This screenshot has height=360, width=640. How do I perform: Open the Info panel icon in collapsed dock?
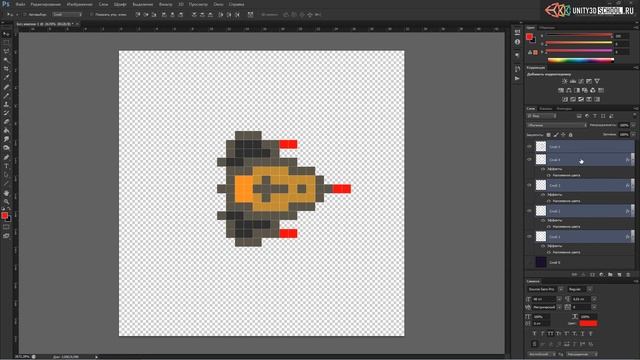pos(517,42)
